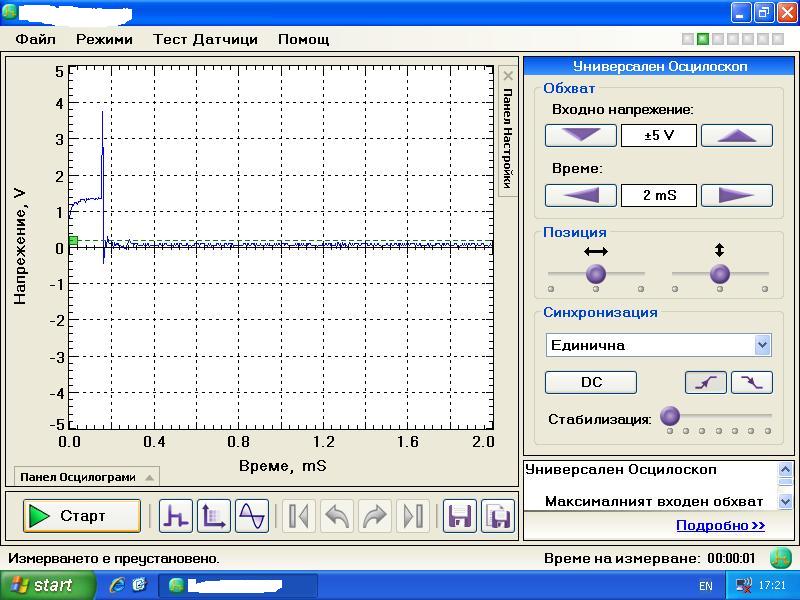The height and width of the screenshot is (600, 800).
Task: Increase input voltage range with up arrow
Action: tap(736, 135)
